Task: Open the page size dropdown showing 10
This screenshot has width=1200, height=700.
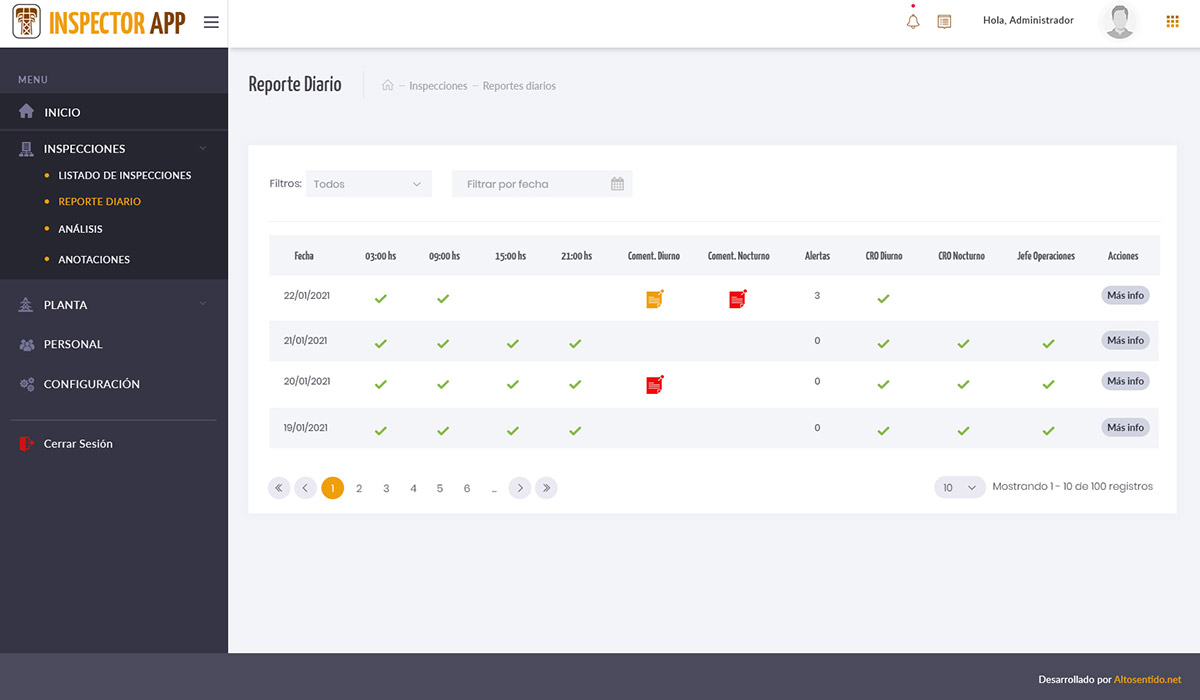Action: pos(959,487)
